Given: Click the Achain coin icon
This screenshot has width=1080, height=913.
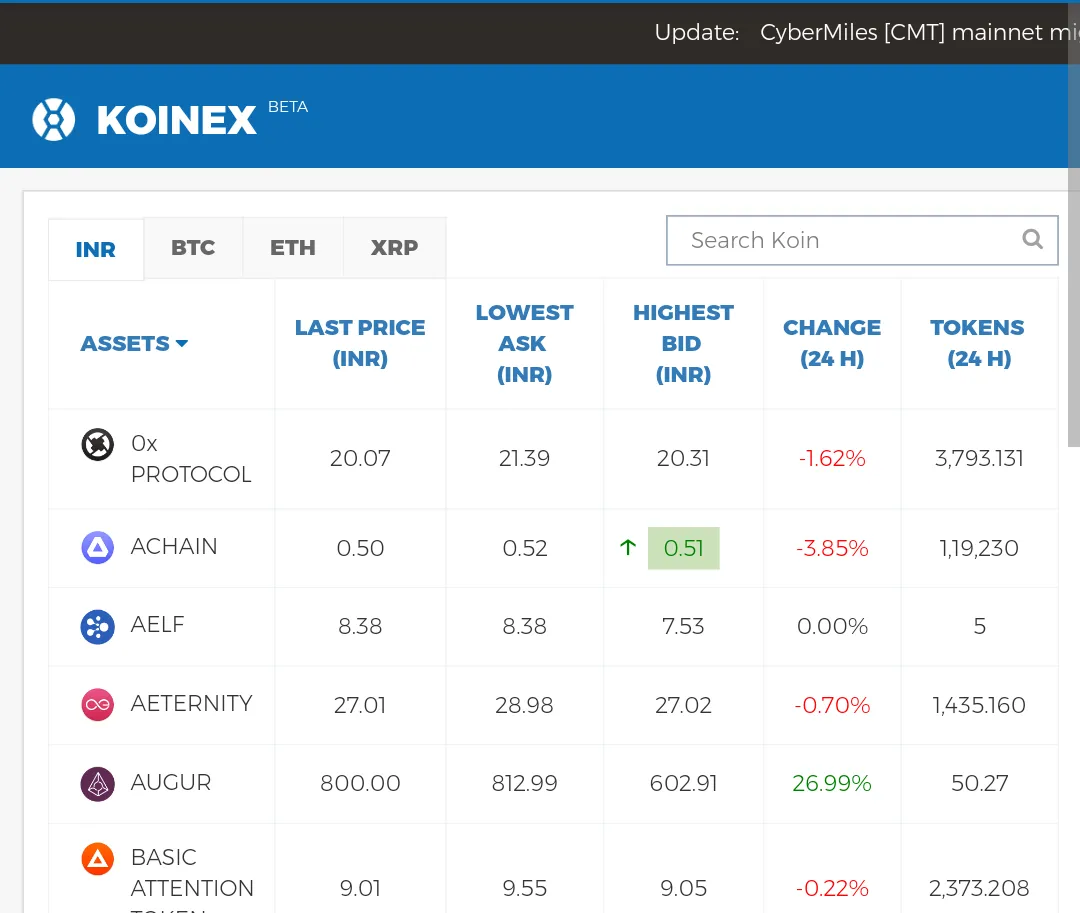Looking at the screenshot, I should tap(98, 548).
